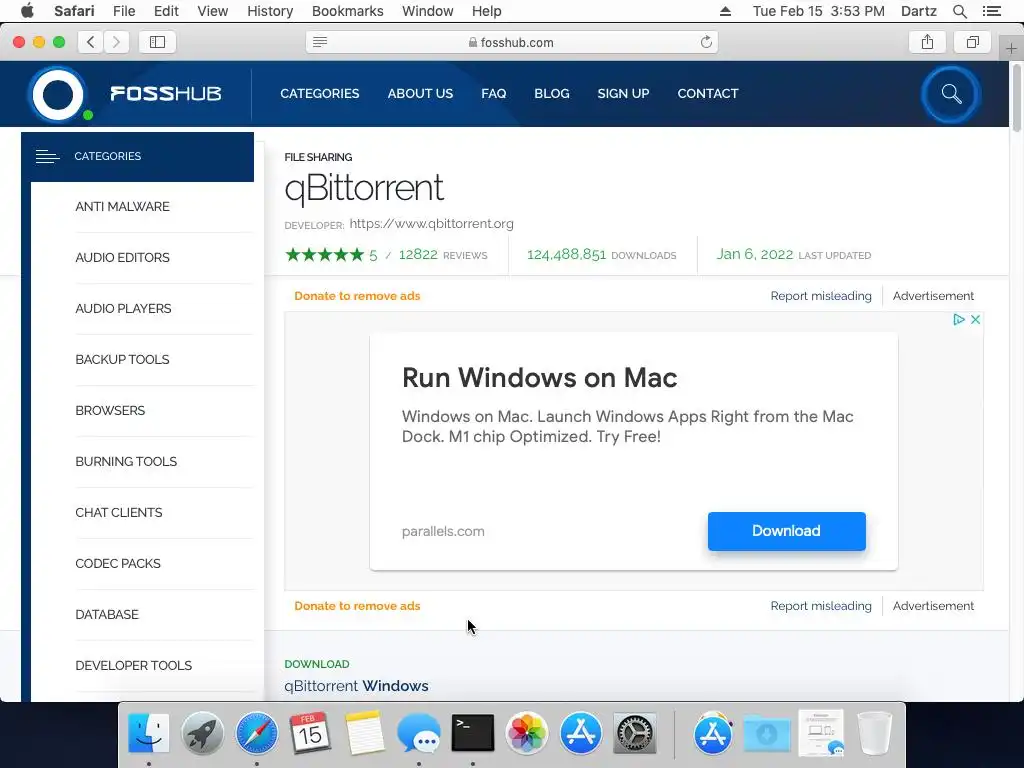1024x768 pixels.
Task: Open the Downloads folder in the Dock
Action: coord(767,733)
